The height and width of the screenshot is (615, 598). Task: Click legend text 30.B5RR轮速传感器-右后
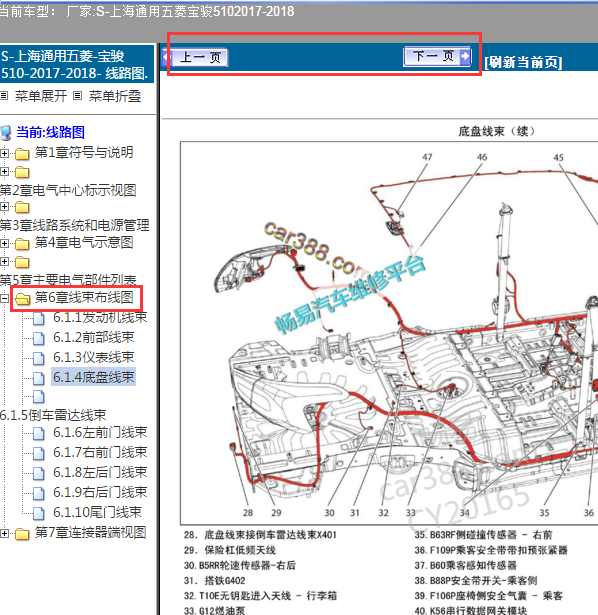240,565
